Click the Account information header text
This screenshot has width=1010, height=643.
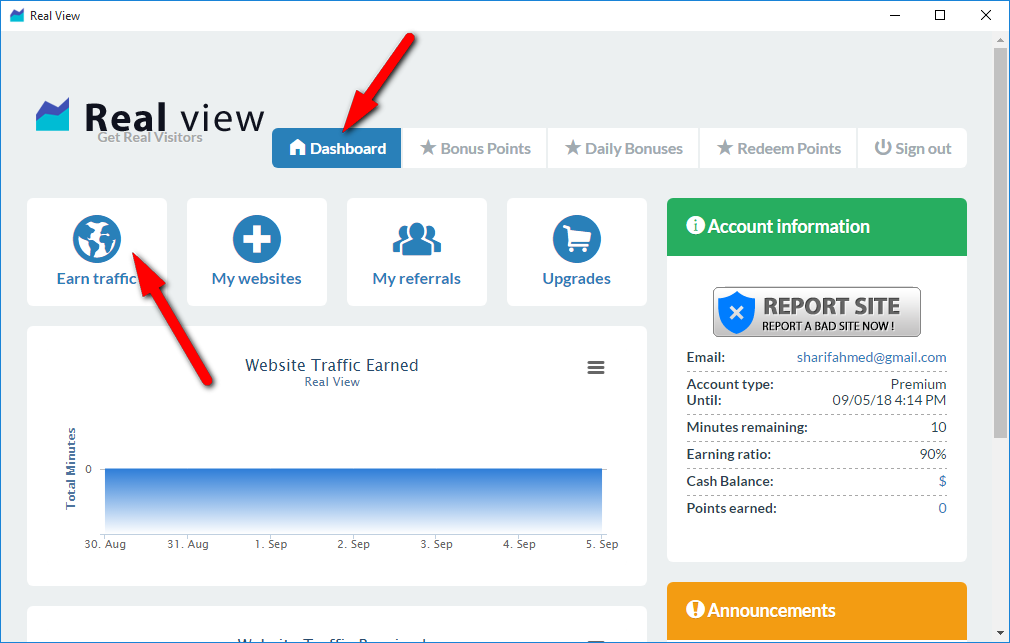[x=788, y=226]
